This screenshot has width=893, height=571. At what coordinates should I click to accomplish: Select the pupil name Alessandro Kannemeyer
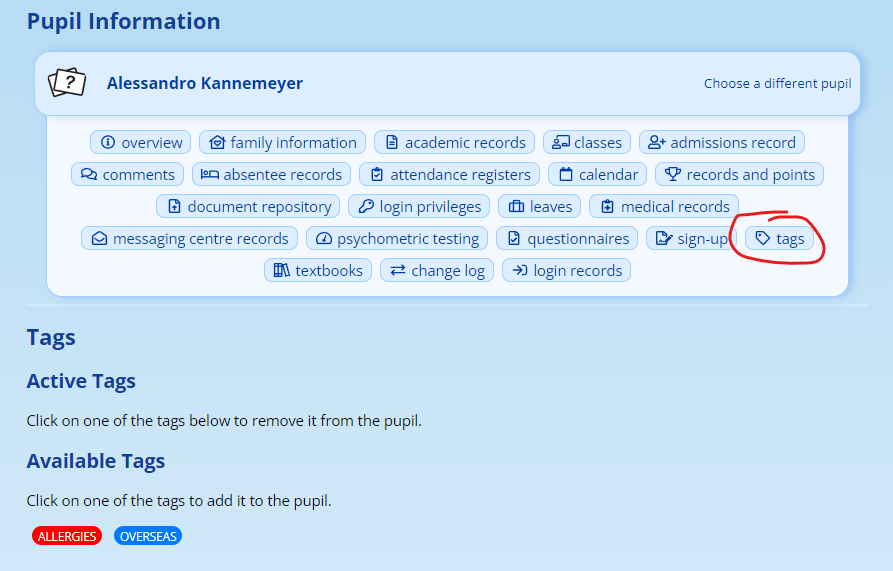[x=204, y=84]
